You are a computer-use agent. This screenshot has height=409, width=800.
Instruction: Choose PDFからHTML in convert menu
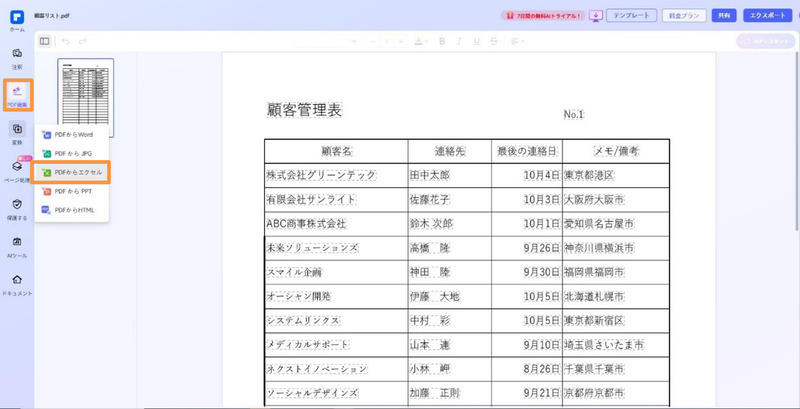(71, 210)
